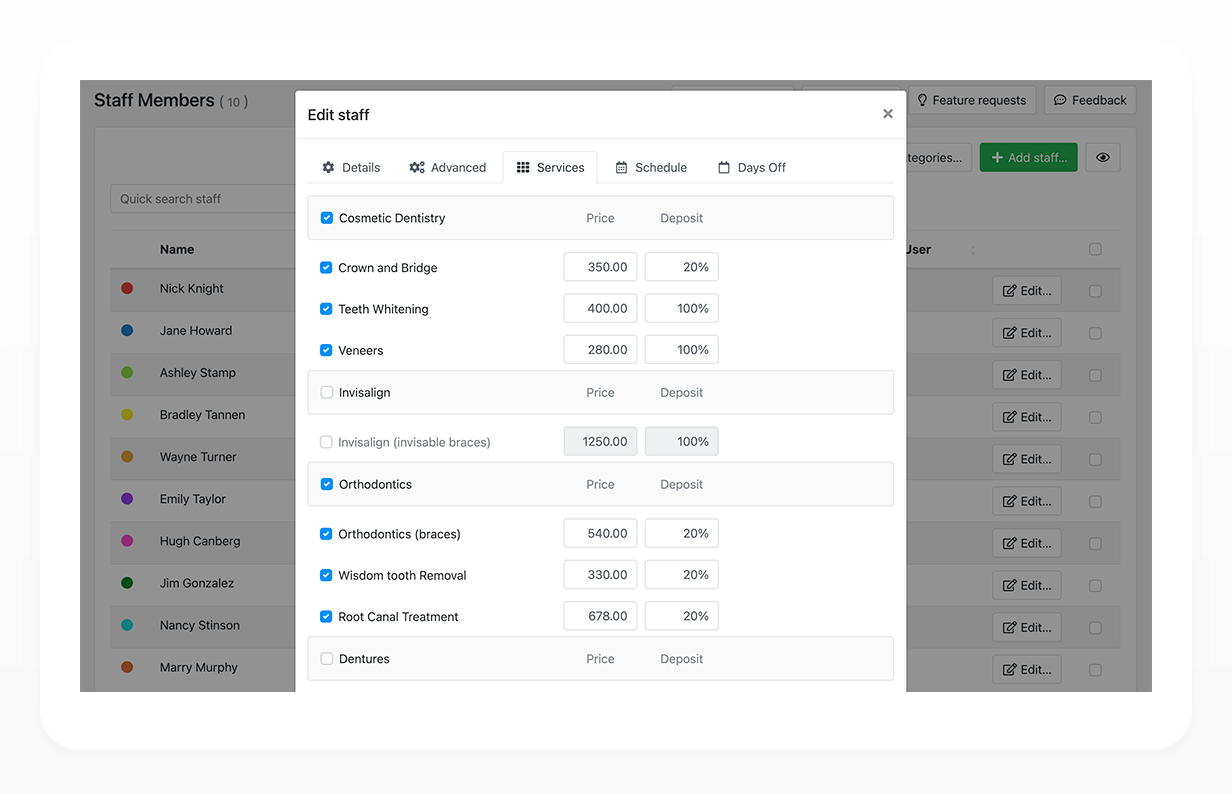The image size is (1232, 794).
Task: Toggle the Teeth Whitening service checkbox
Action: coord(326,309)
